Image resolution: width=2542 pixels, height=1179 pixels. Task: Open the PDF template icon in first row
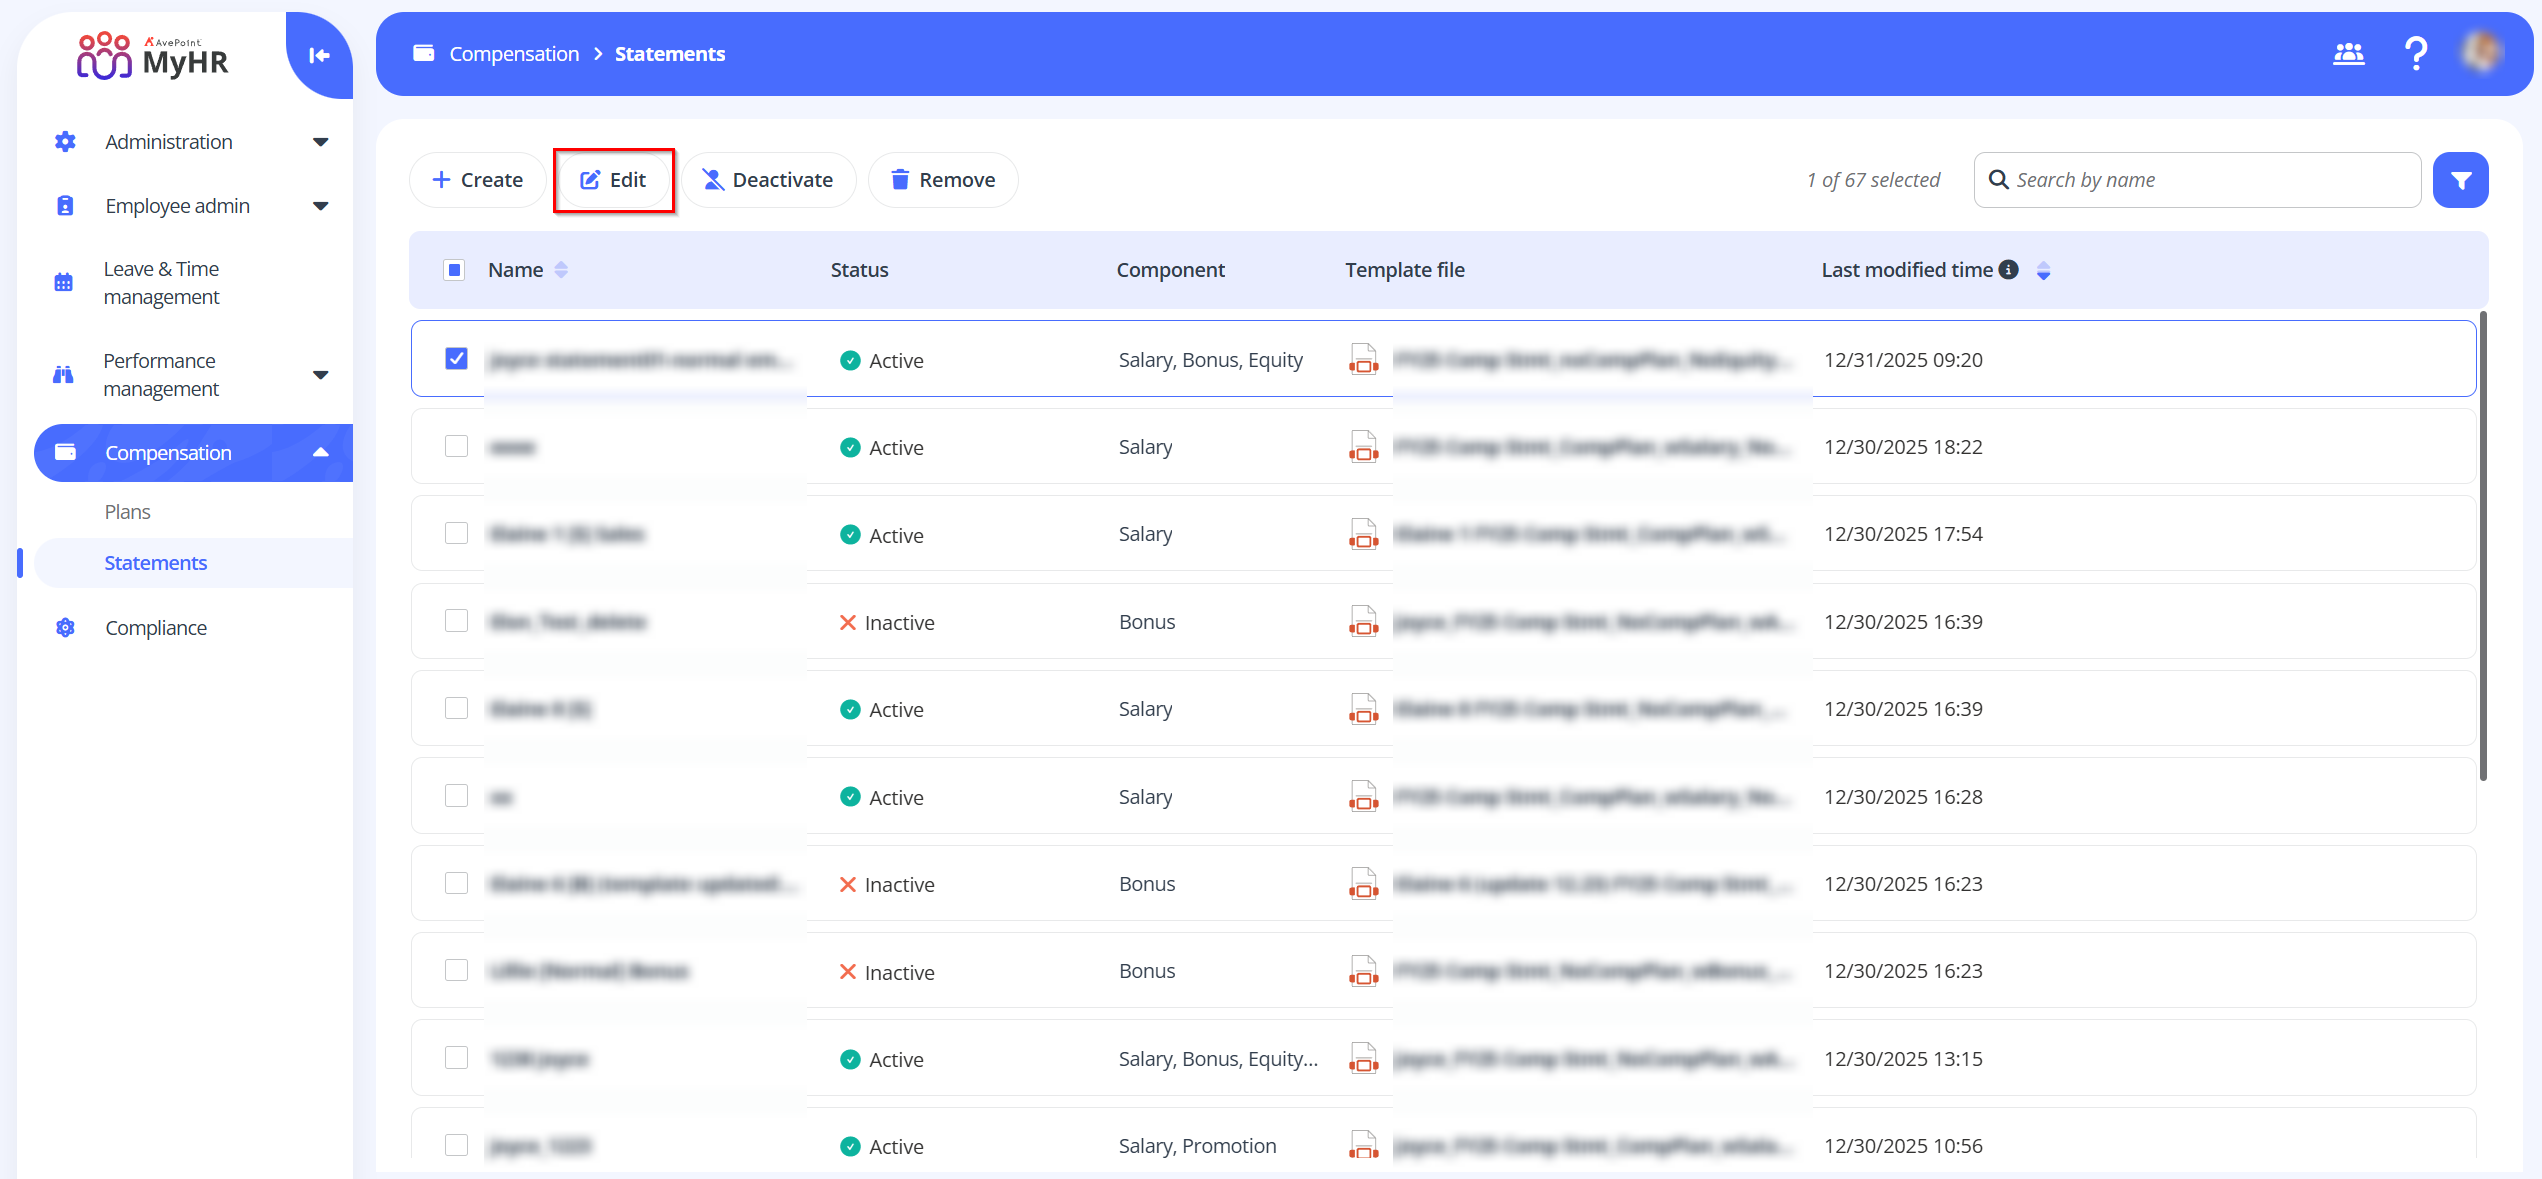[x=1363, y=360]
